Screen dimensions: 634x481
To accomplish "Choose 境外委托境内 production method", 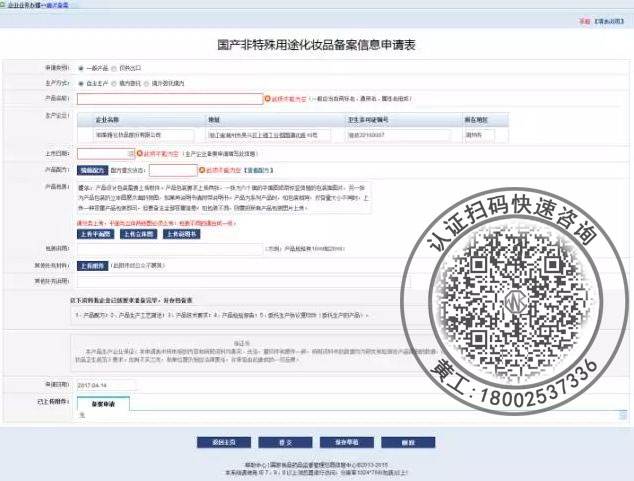I will point(146,83).
